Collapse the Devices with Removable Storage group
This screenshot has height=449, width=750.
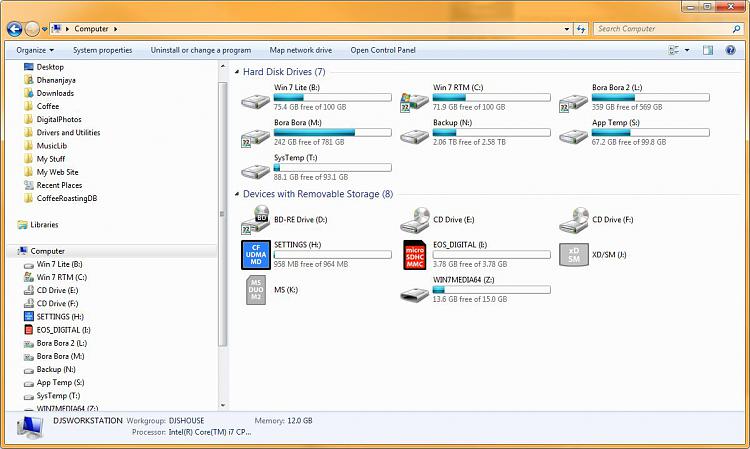point(237,194)
